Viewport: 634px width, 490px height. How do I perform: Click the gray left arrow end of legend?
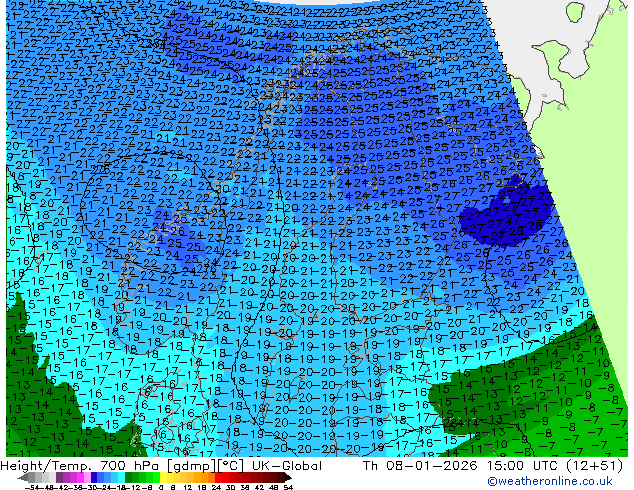(x=23, y=478)
